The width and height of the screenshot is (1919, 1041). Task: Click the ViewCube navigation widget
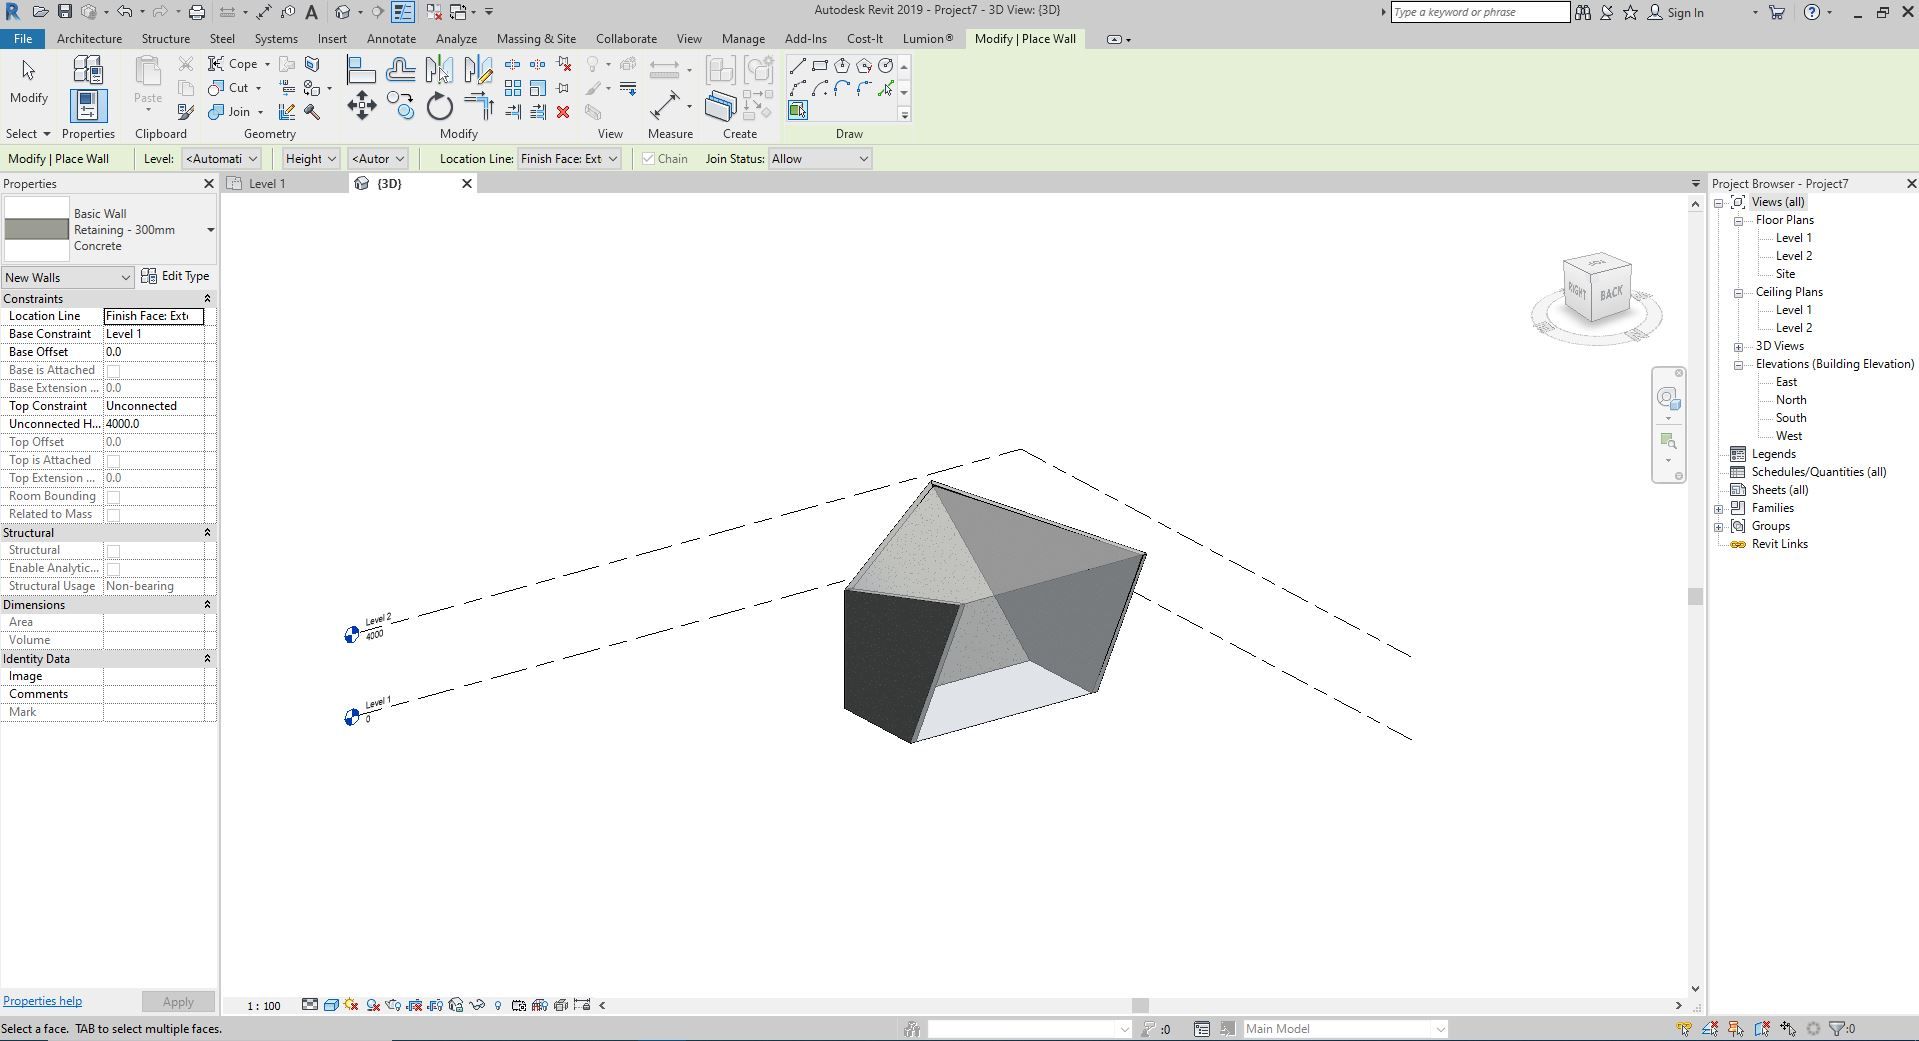click(1597, 291)
